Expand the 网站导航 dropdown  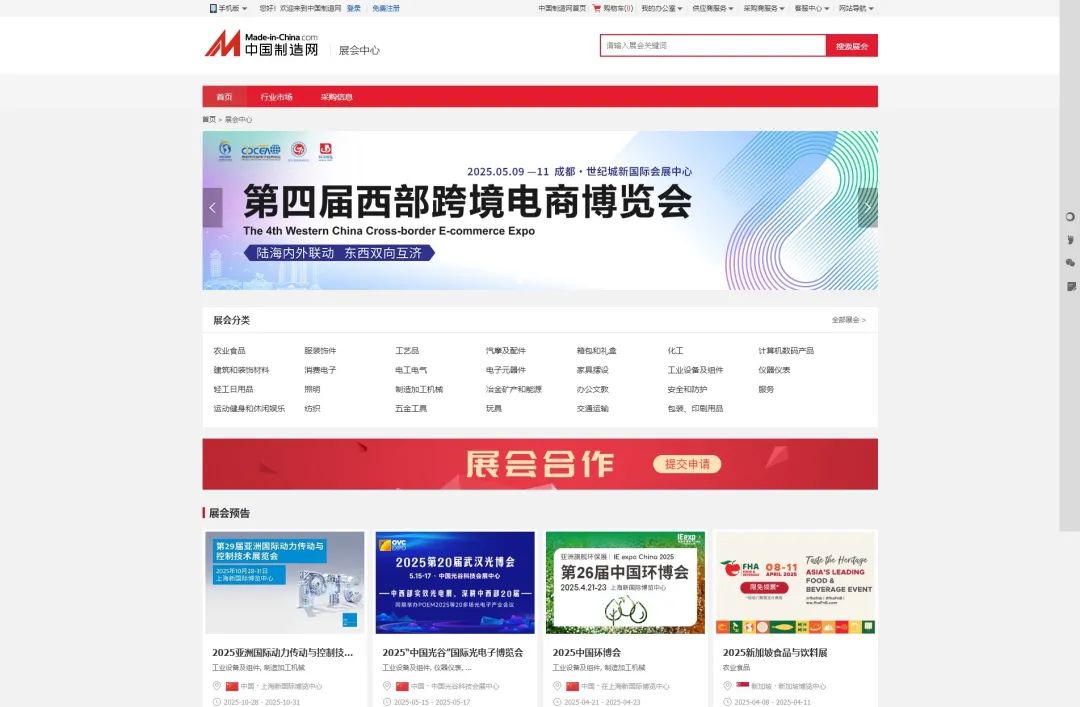(x=856, y=8)
